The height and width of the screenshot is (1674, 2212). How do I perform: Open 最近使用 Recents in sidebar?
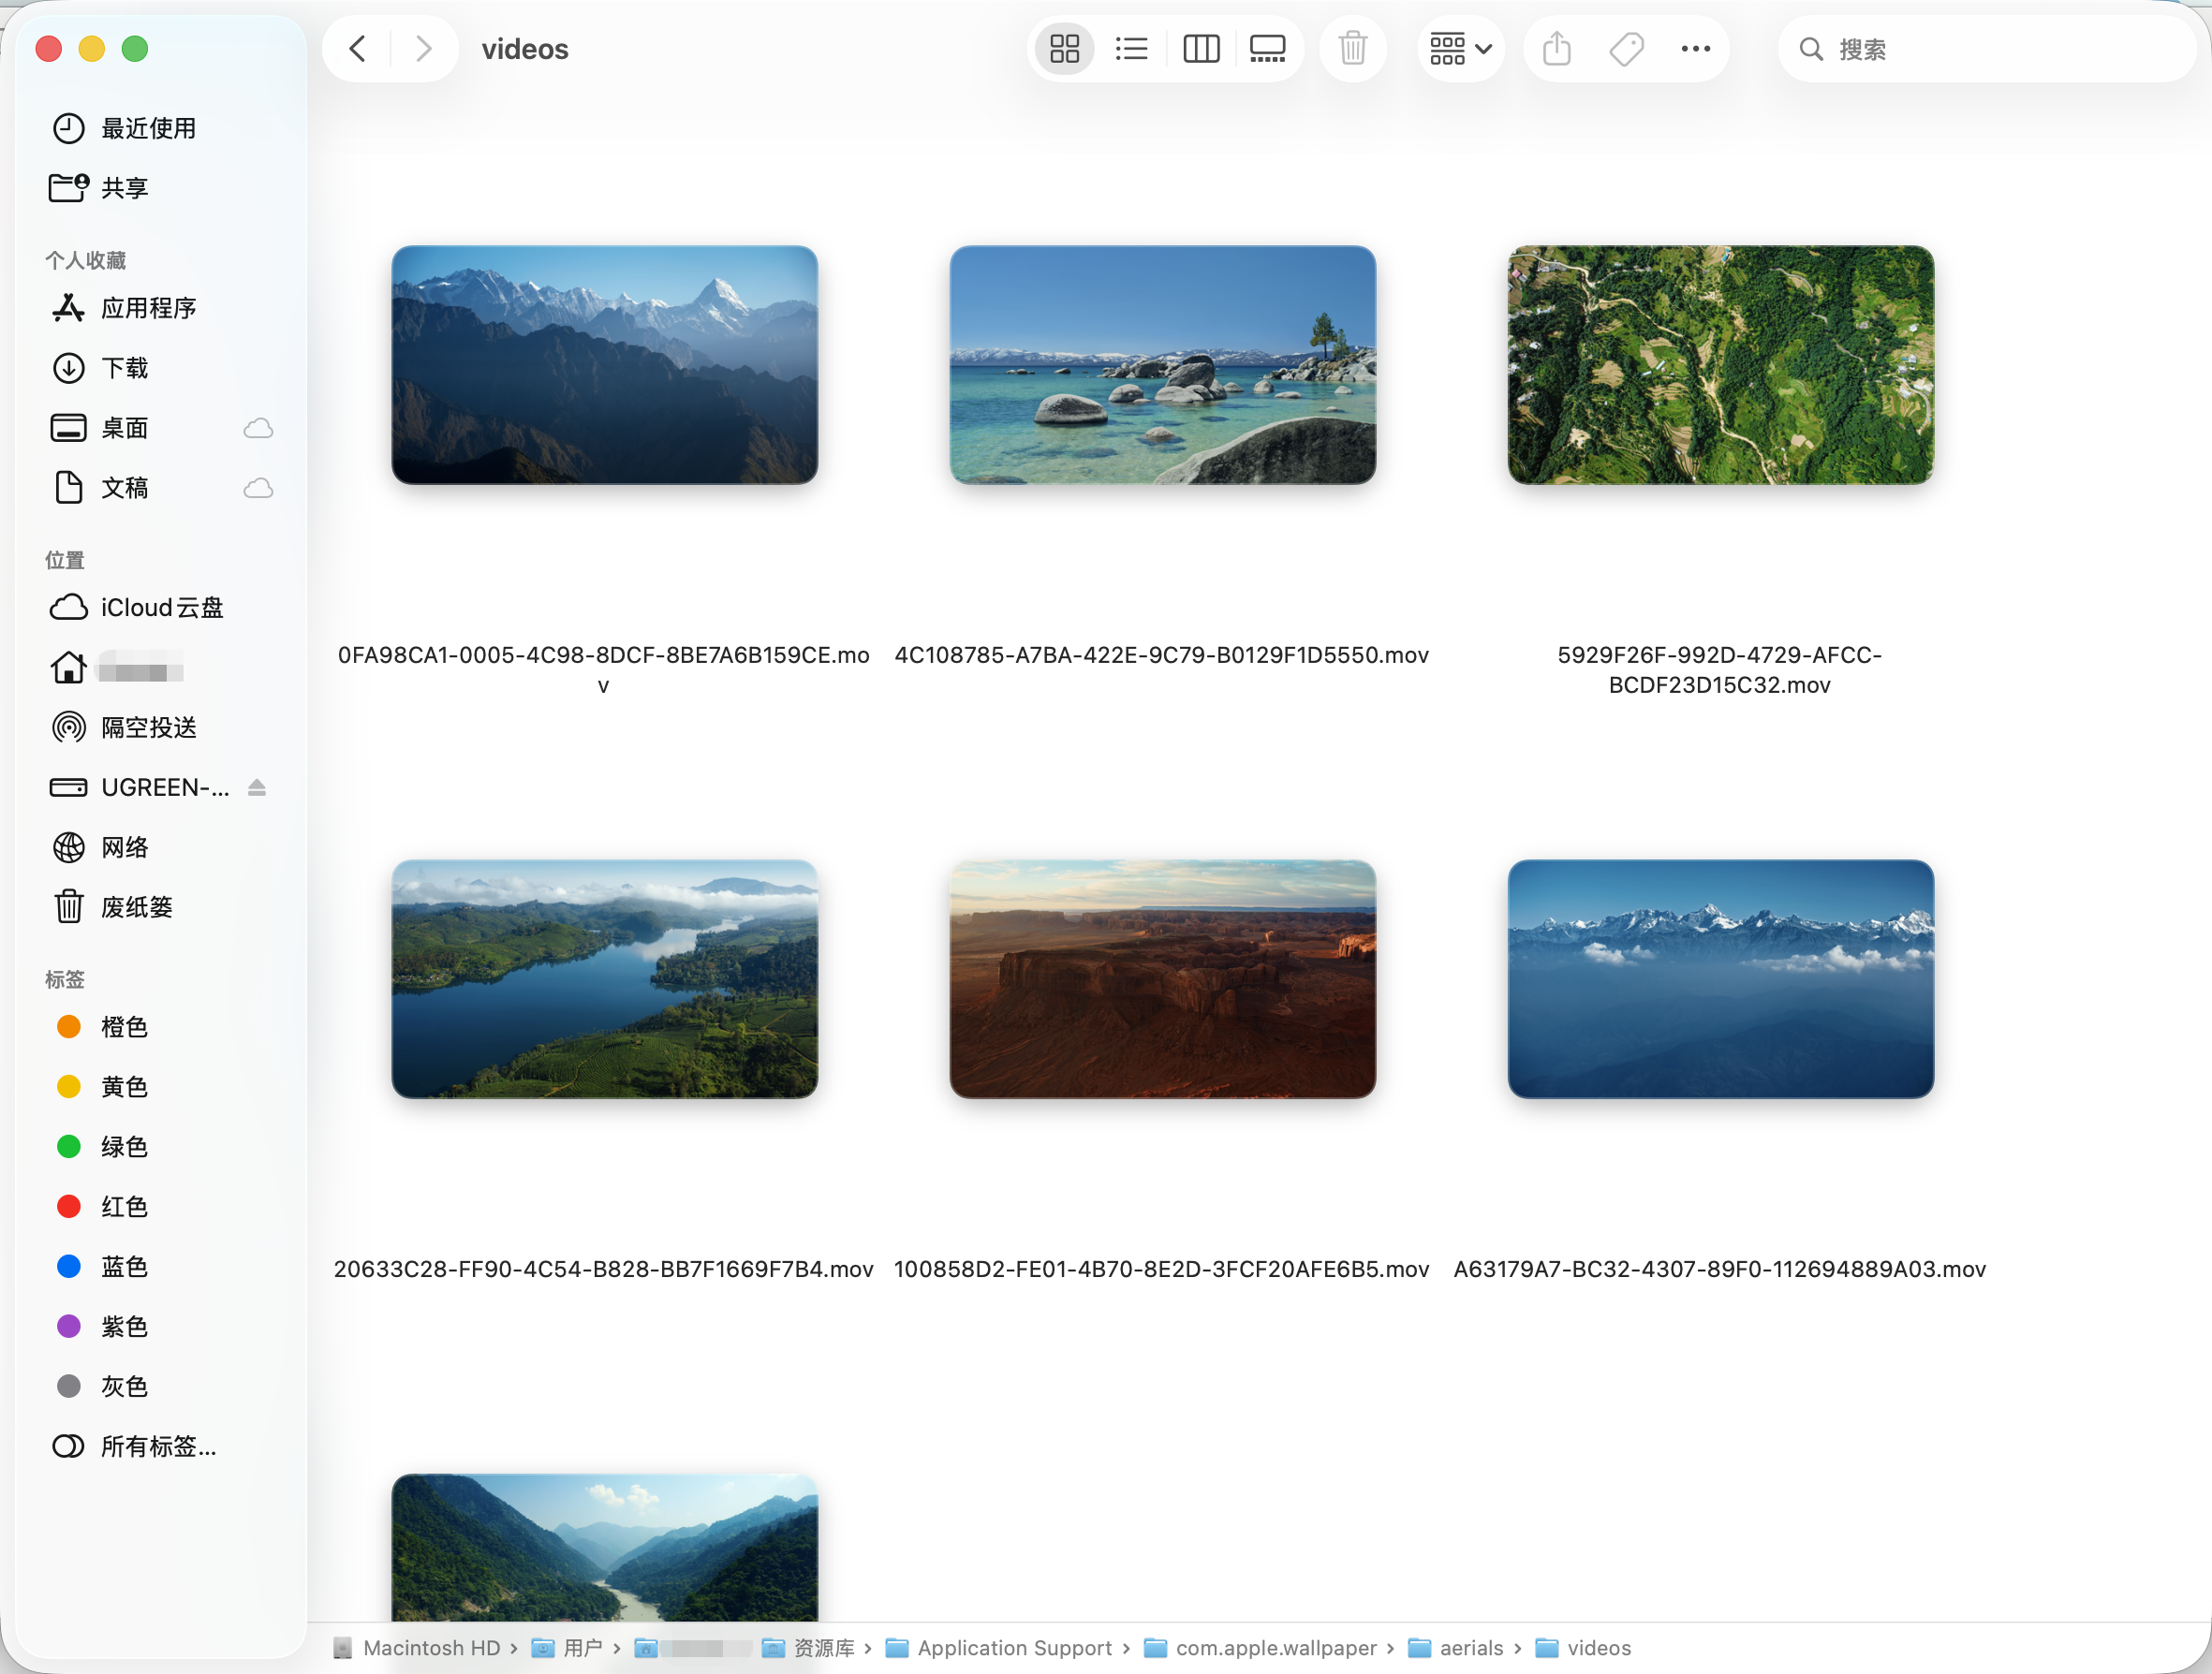coord(148,128)
